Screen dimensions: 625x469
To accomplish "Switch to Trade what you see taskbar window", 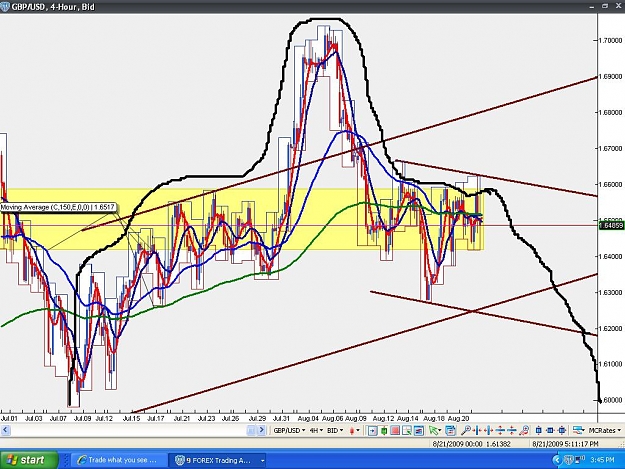I will coord(118,460).
